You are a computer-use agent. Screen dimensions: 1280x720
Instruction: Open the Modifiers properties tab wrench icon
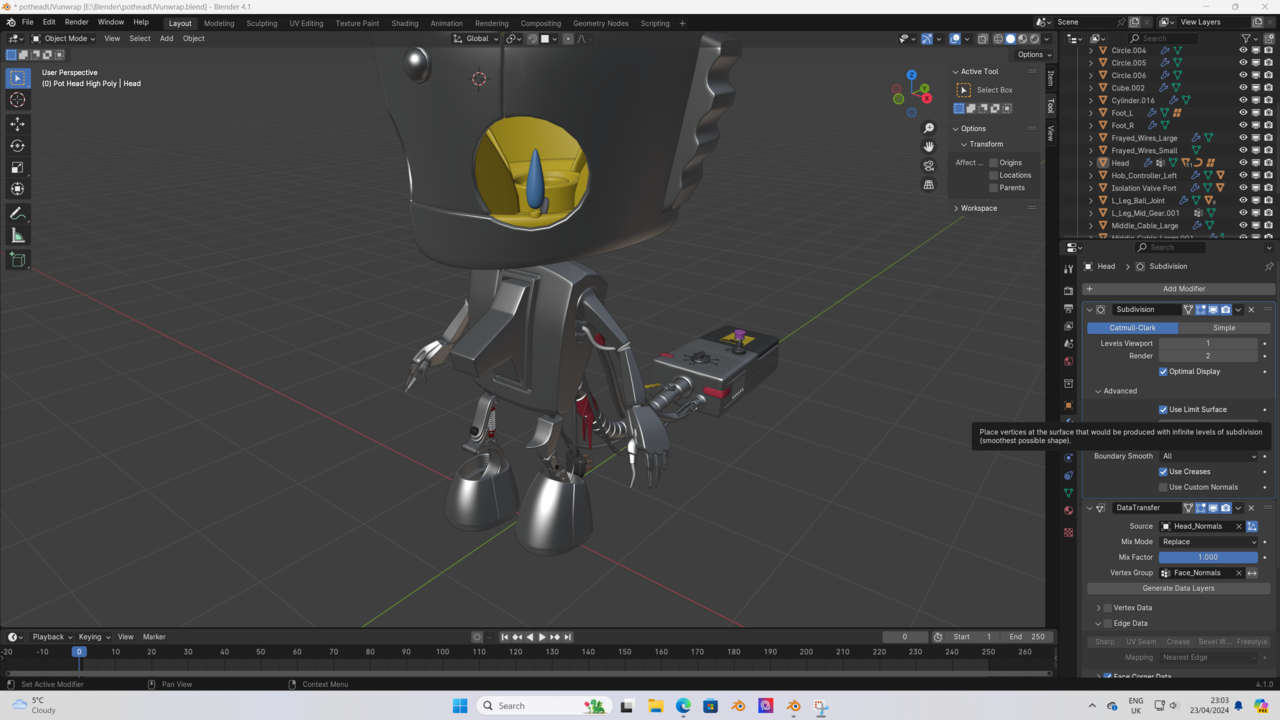click(x=1068, y=422)
